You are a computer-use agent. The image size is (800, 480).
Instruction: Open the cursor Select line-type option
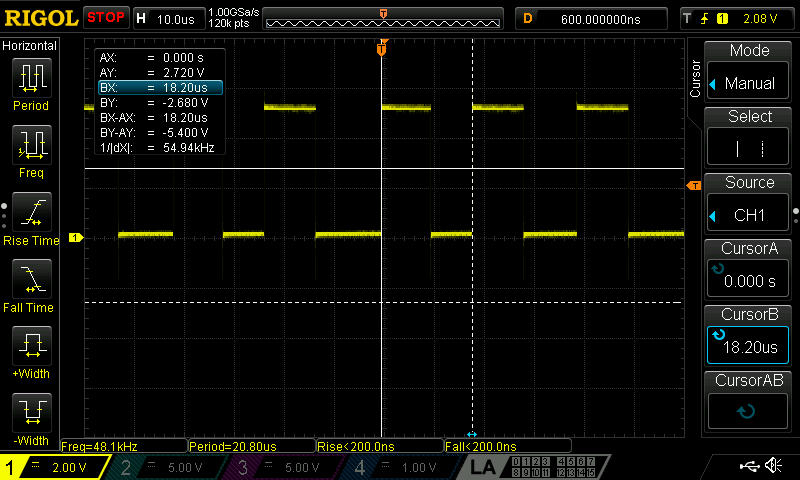[x=747, y=137]
